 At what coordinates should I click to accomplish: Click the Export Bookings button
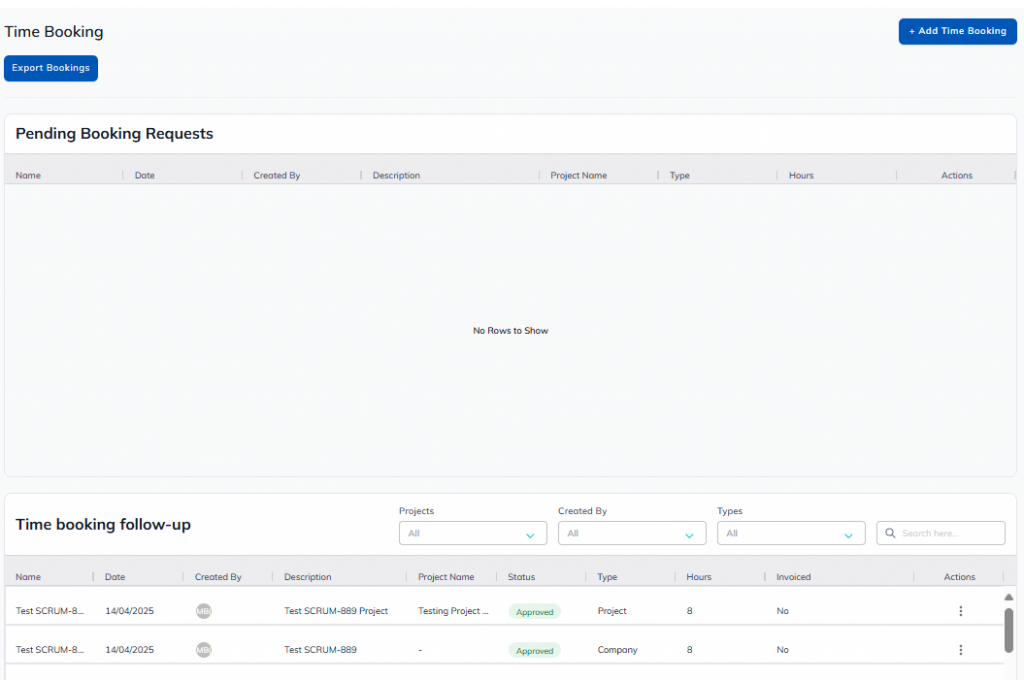tap(51, 68)
